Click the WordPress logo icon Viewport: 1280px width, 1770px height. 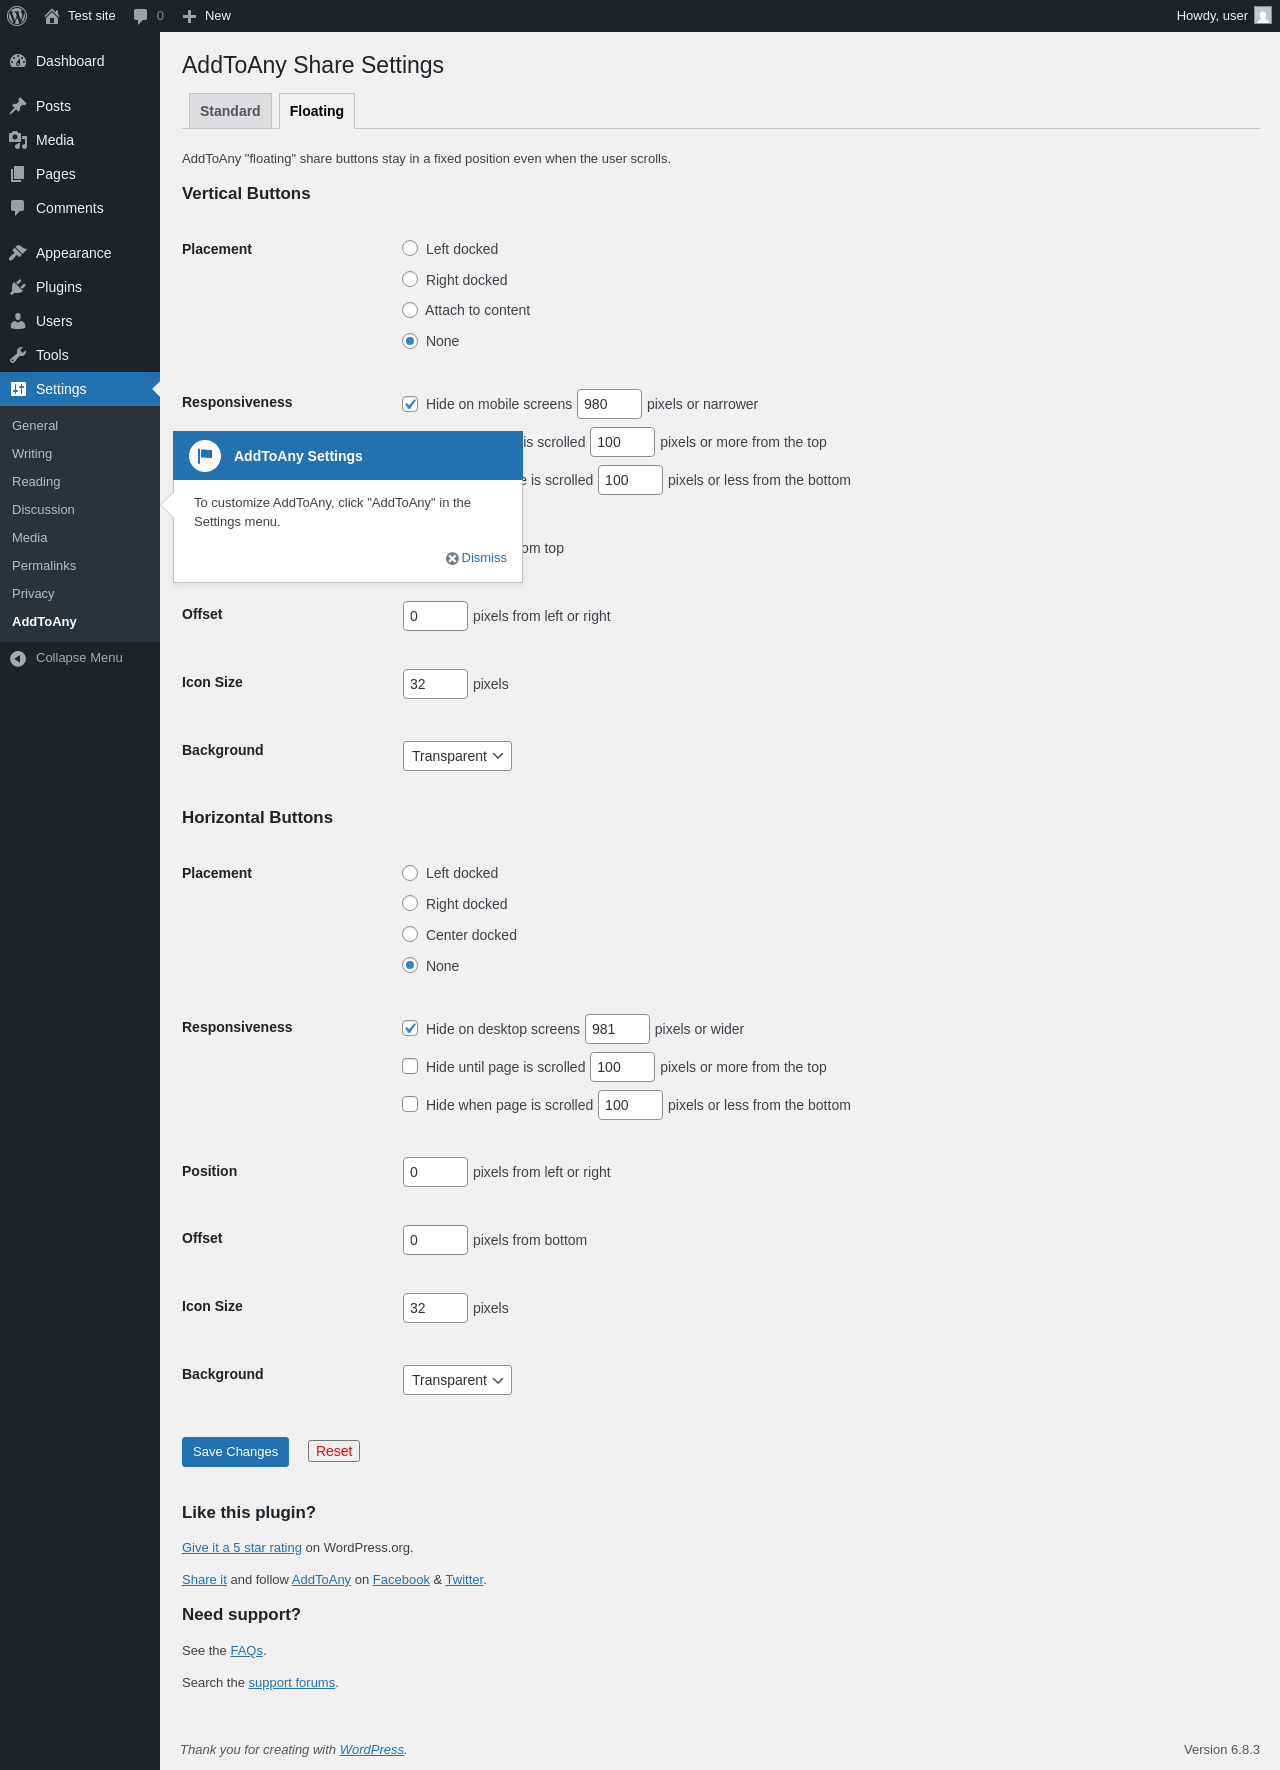tap(17, 16)
